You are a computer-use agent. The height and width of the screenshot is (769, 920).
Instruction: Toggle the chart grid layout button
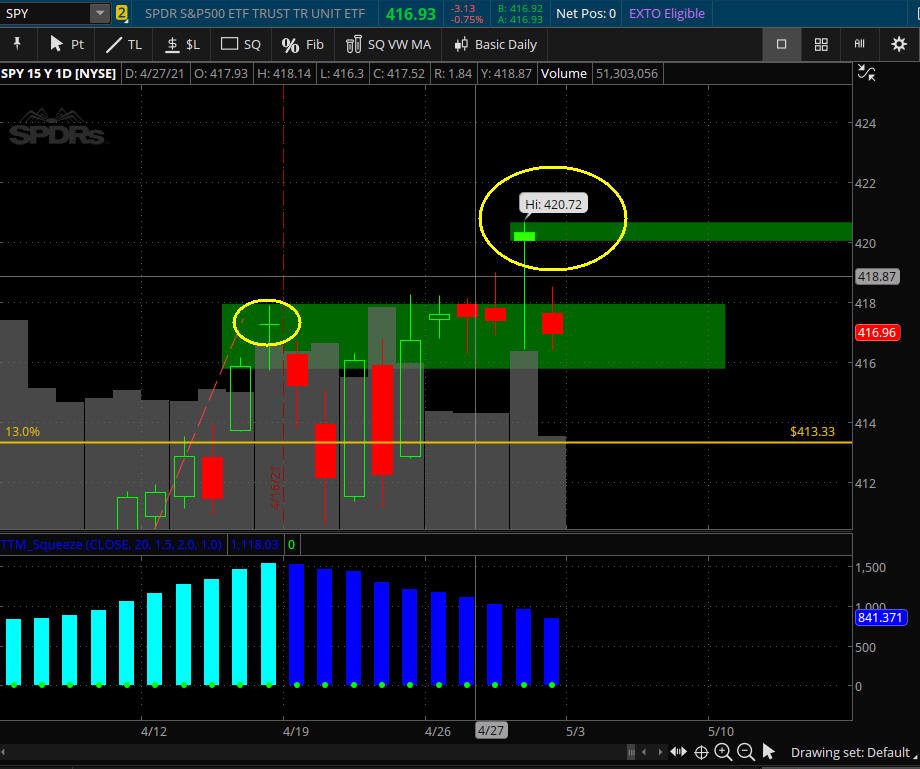[x=821, y=44]
